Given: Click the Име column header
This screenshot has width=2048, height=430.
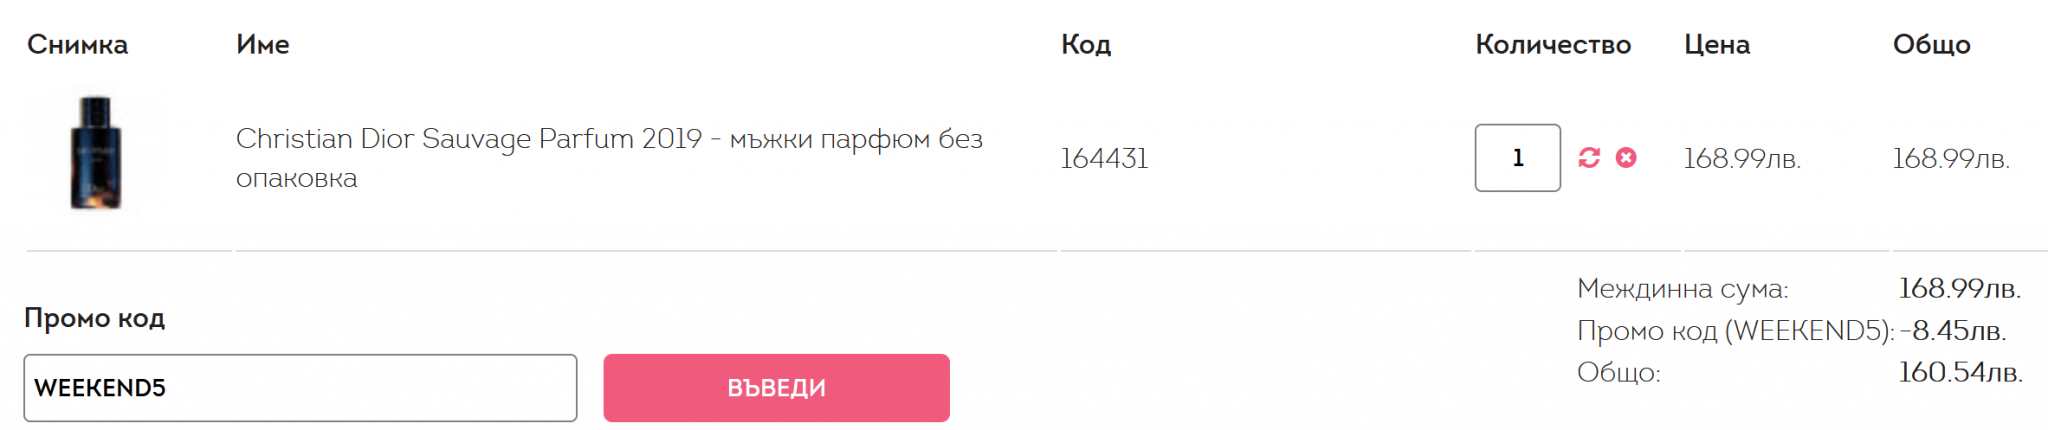Looking at the screenshot, I should click(262, 45).
